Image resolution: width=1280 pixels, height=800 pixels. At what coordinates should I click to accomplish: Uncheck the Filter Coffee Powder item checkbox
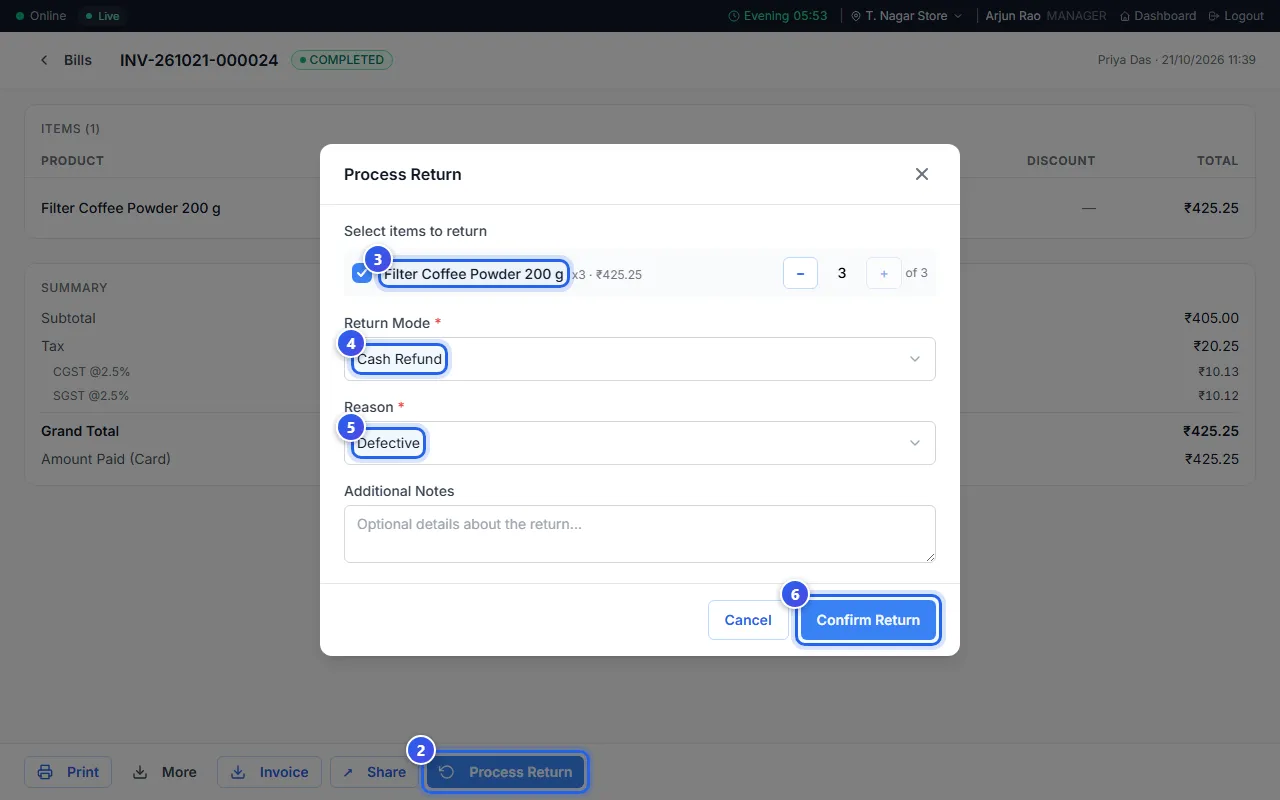[361, 273]
